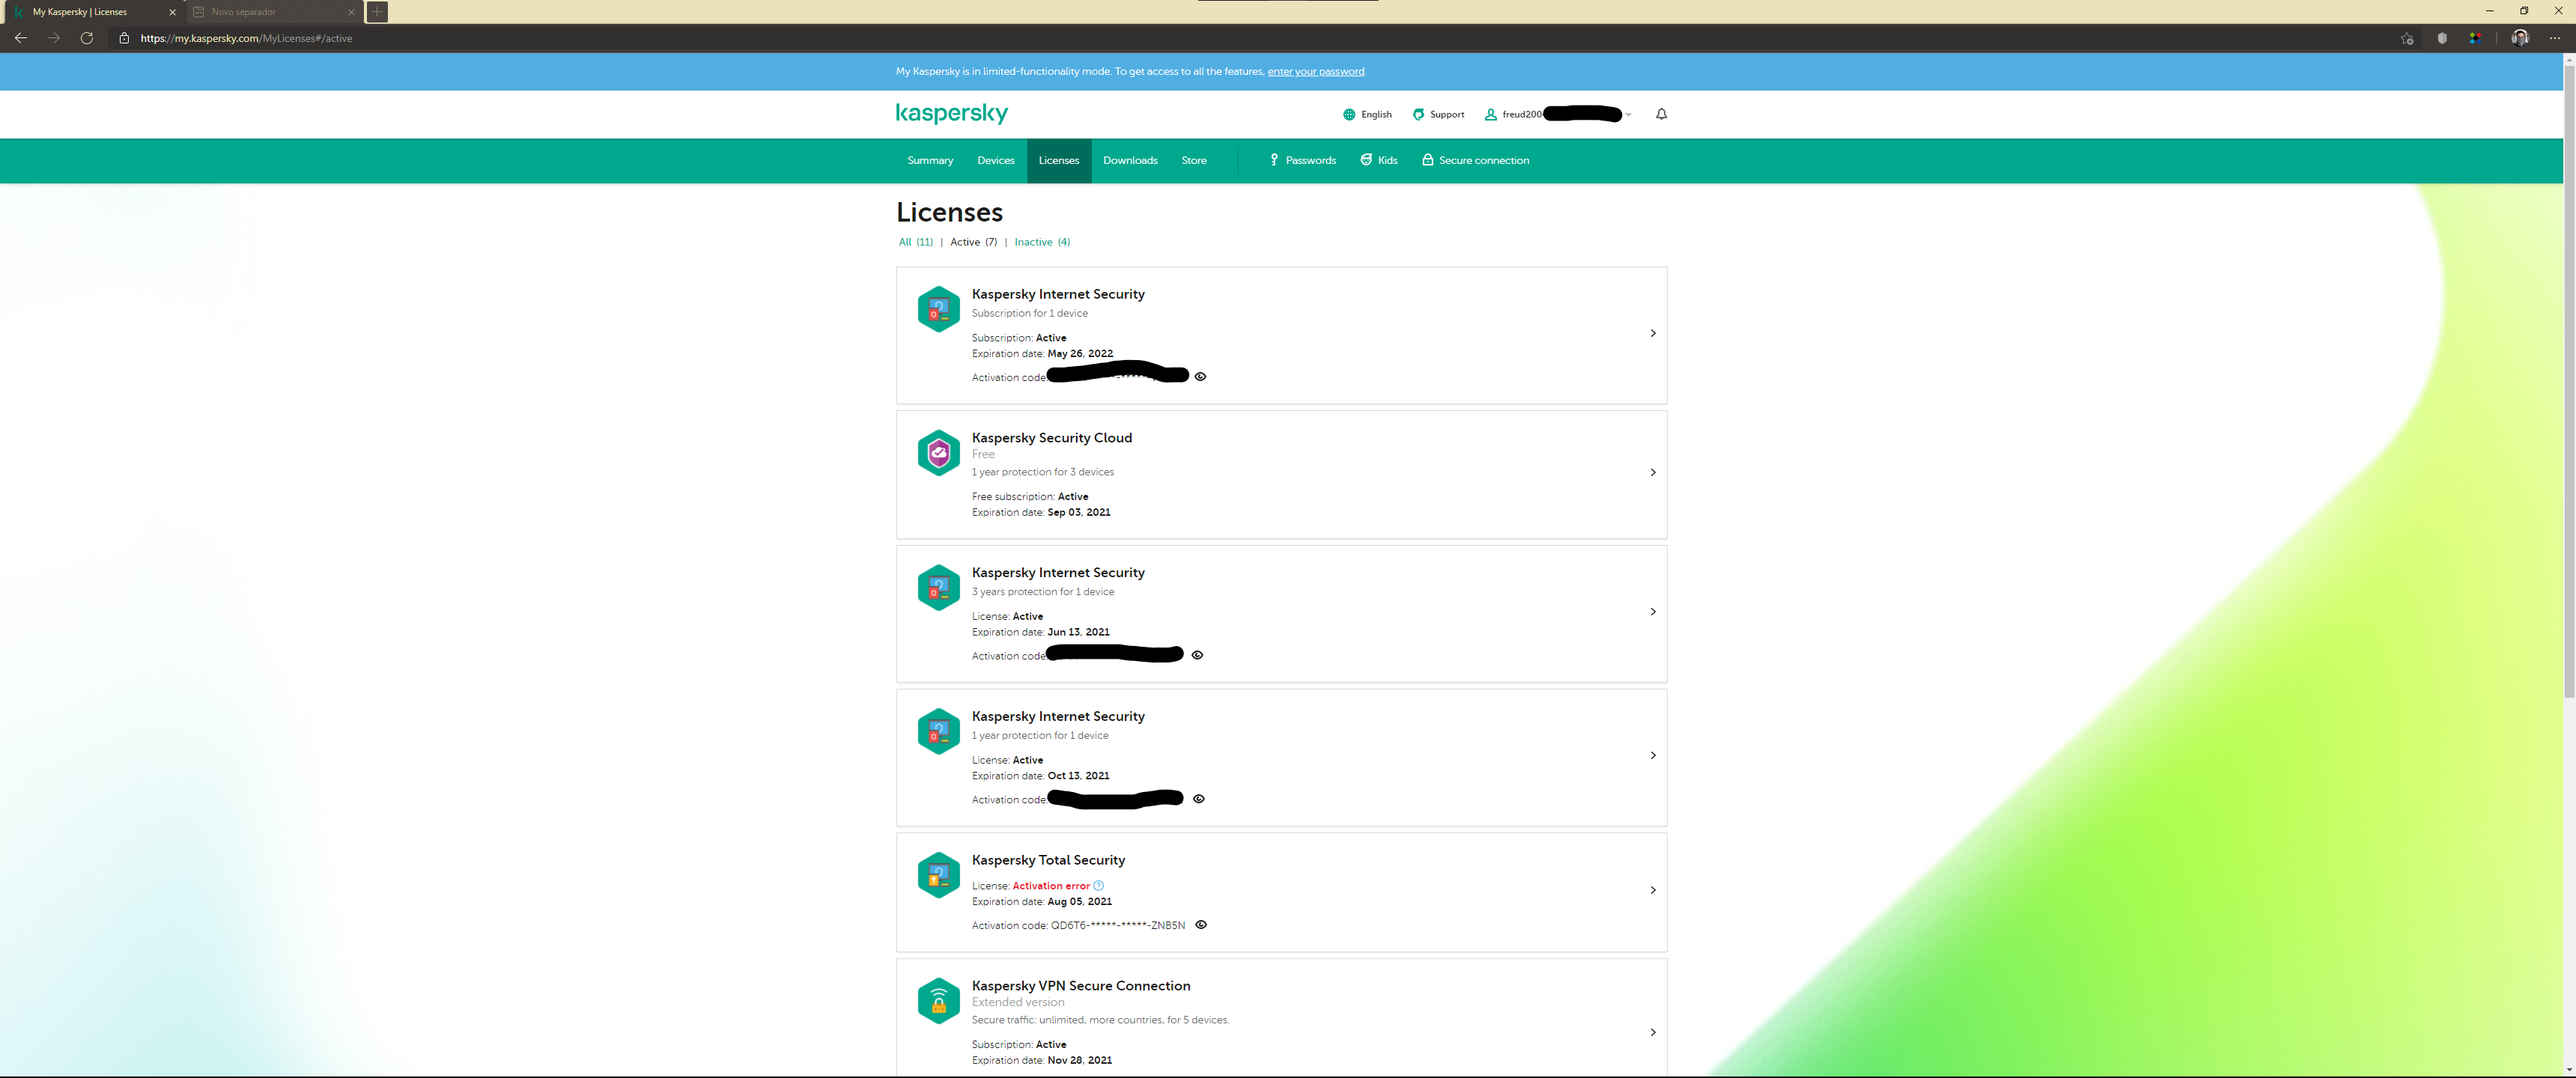Click Activation error help question icon
2576x1078 pixels.
coord(1098,886)
